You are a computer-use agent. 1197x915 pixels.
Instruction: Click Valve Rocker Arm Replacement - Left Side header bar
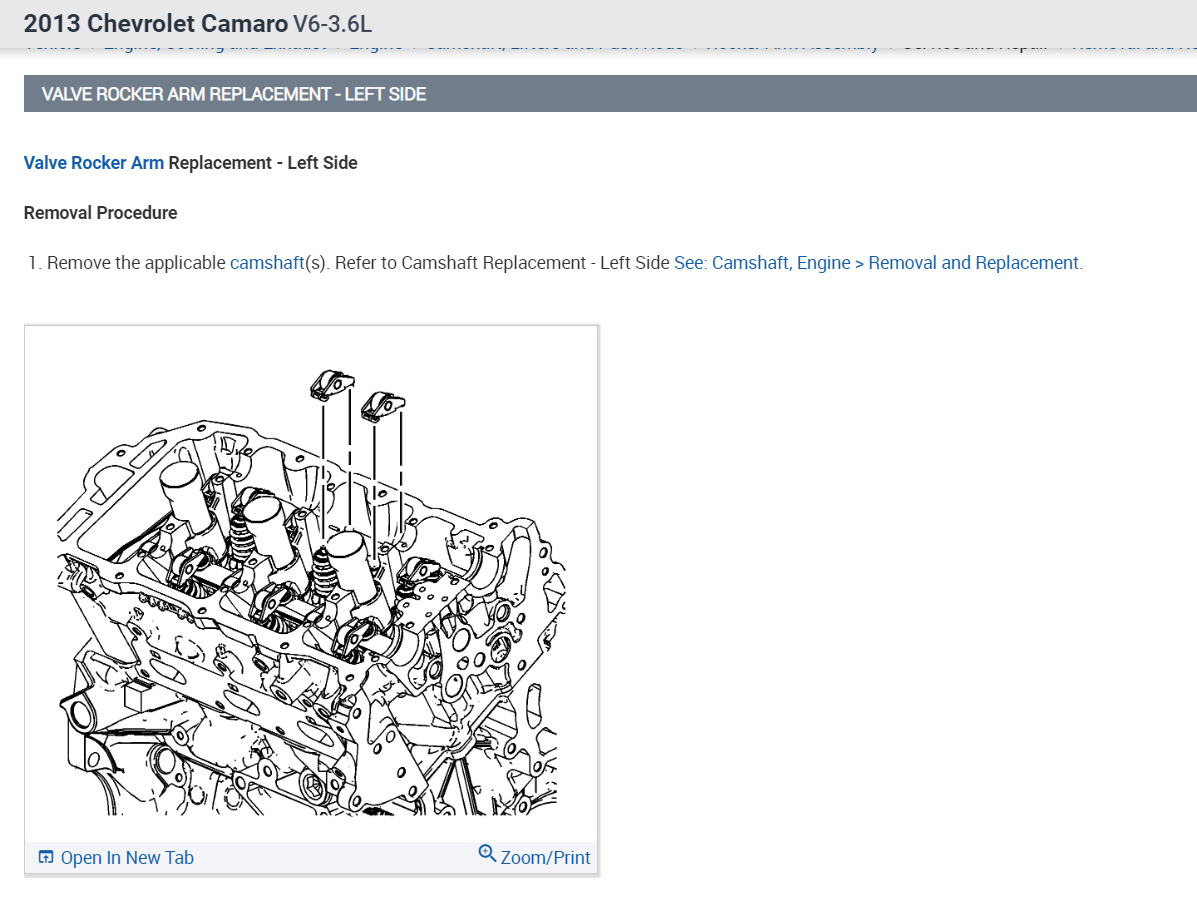610,94
